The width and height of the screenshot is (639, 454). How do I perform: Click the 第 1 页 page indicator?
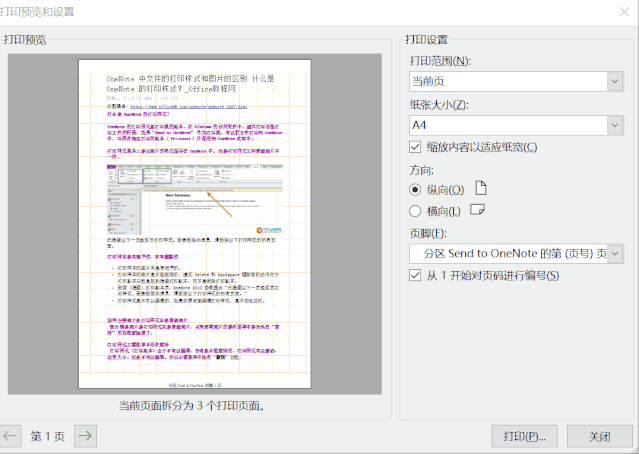tap(47, 436)
